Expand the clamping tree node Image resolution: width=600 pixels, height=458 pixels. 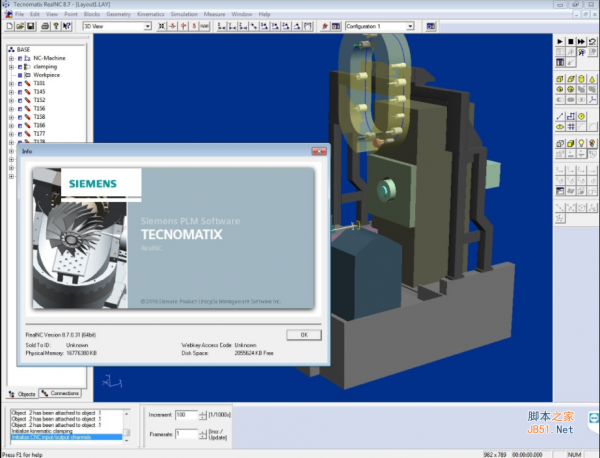click(11, 67)
